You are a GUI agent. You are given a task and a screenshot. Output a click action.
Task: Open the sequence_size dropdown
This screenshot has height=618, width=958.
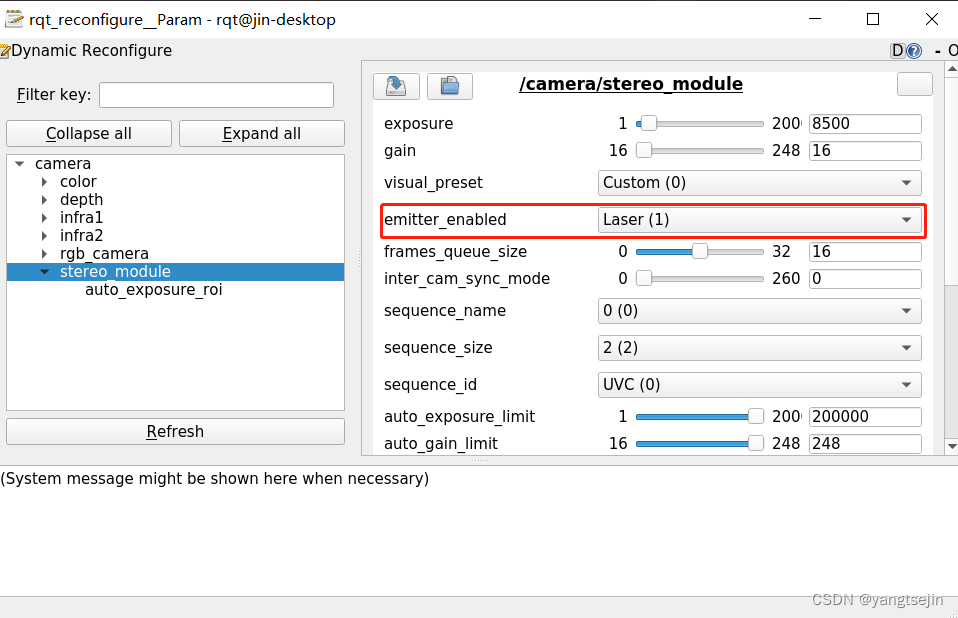pos(759,348)
